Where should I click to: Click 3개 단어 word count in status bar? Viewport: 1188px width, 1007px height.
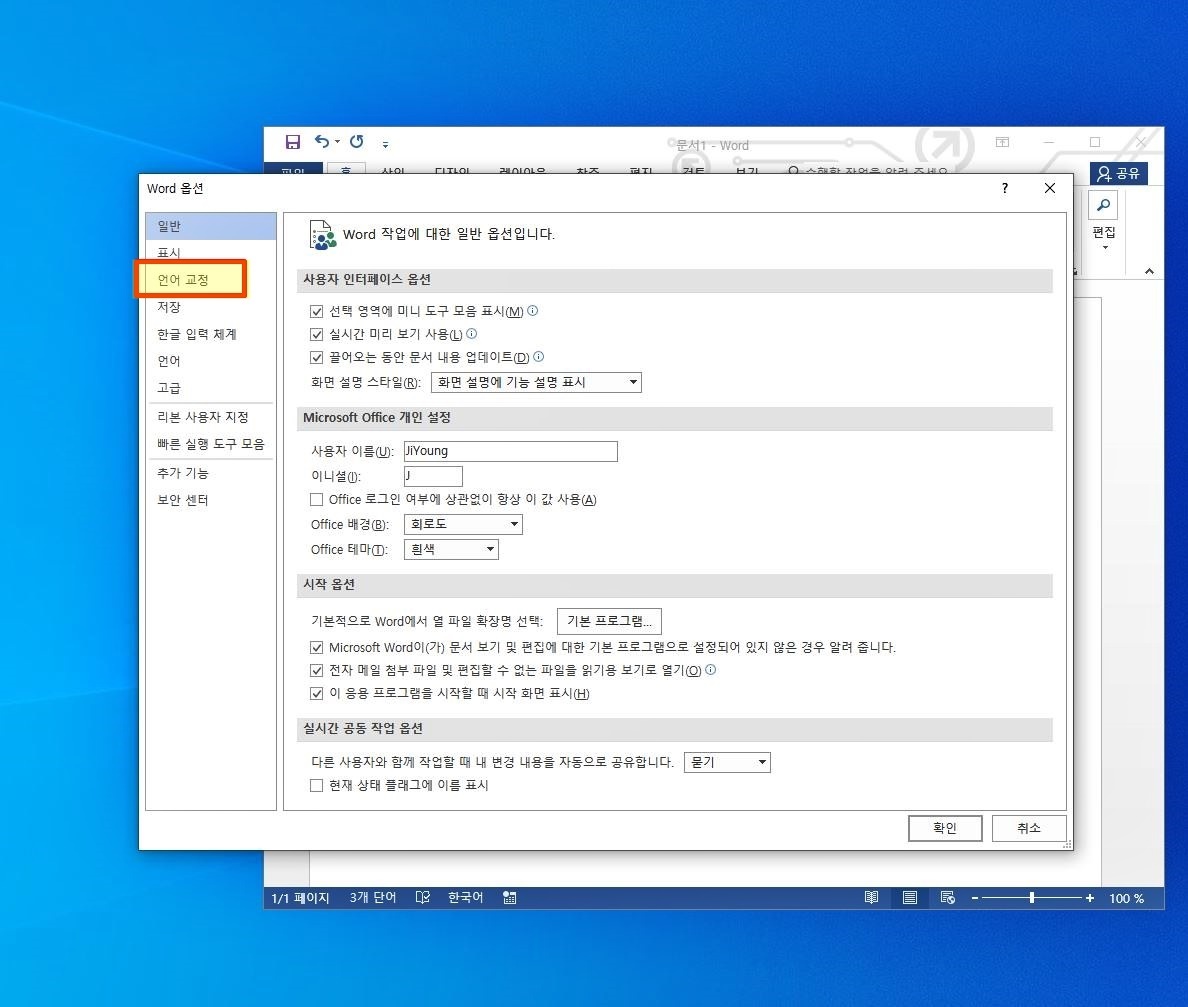373,898
